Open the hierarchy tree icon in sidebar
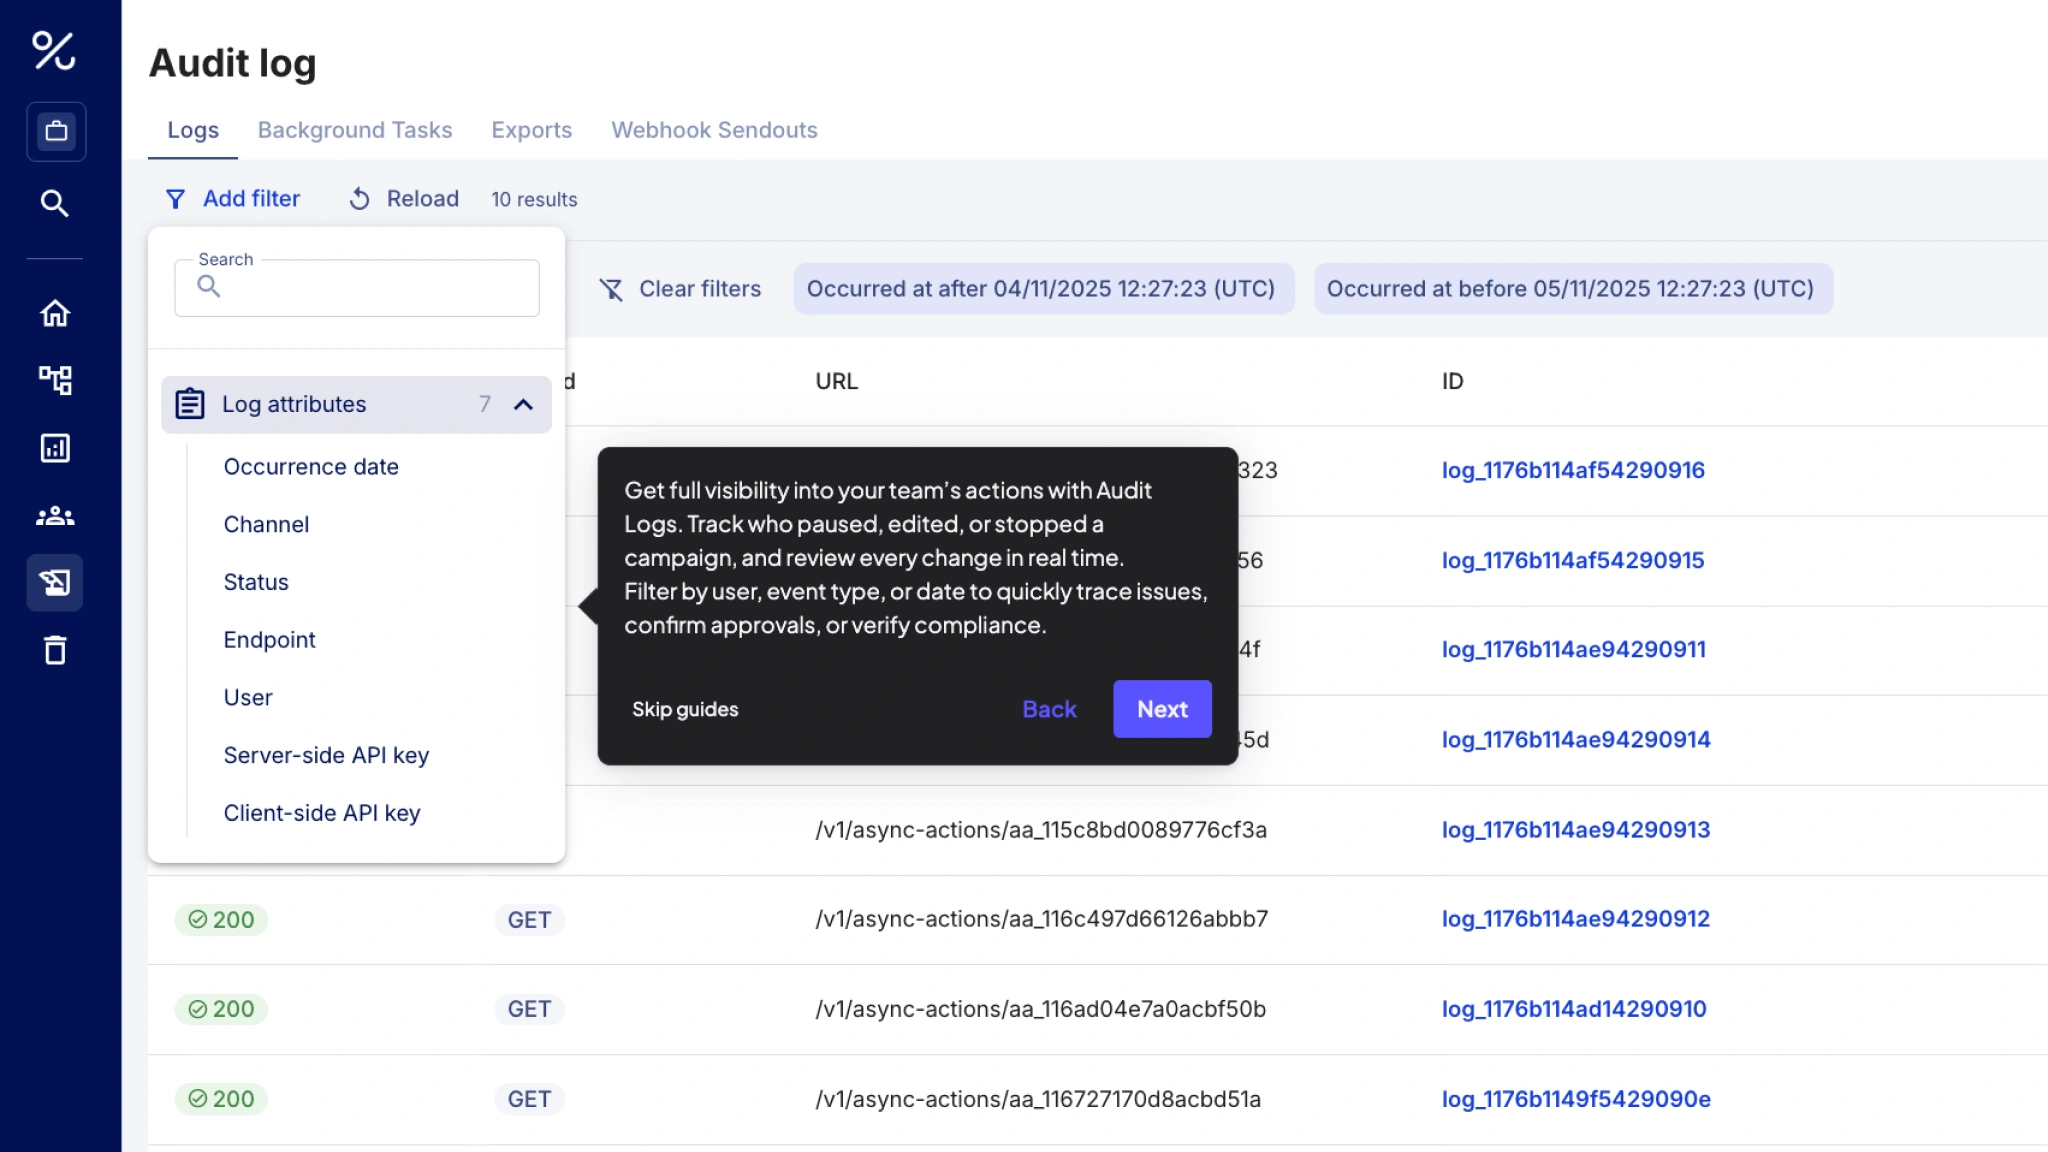Screen dimensions: 2048x1152 pyautogui.click(x=54, y=380)
